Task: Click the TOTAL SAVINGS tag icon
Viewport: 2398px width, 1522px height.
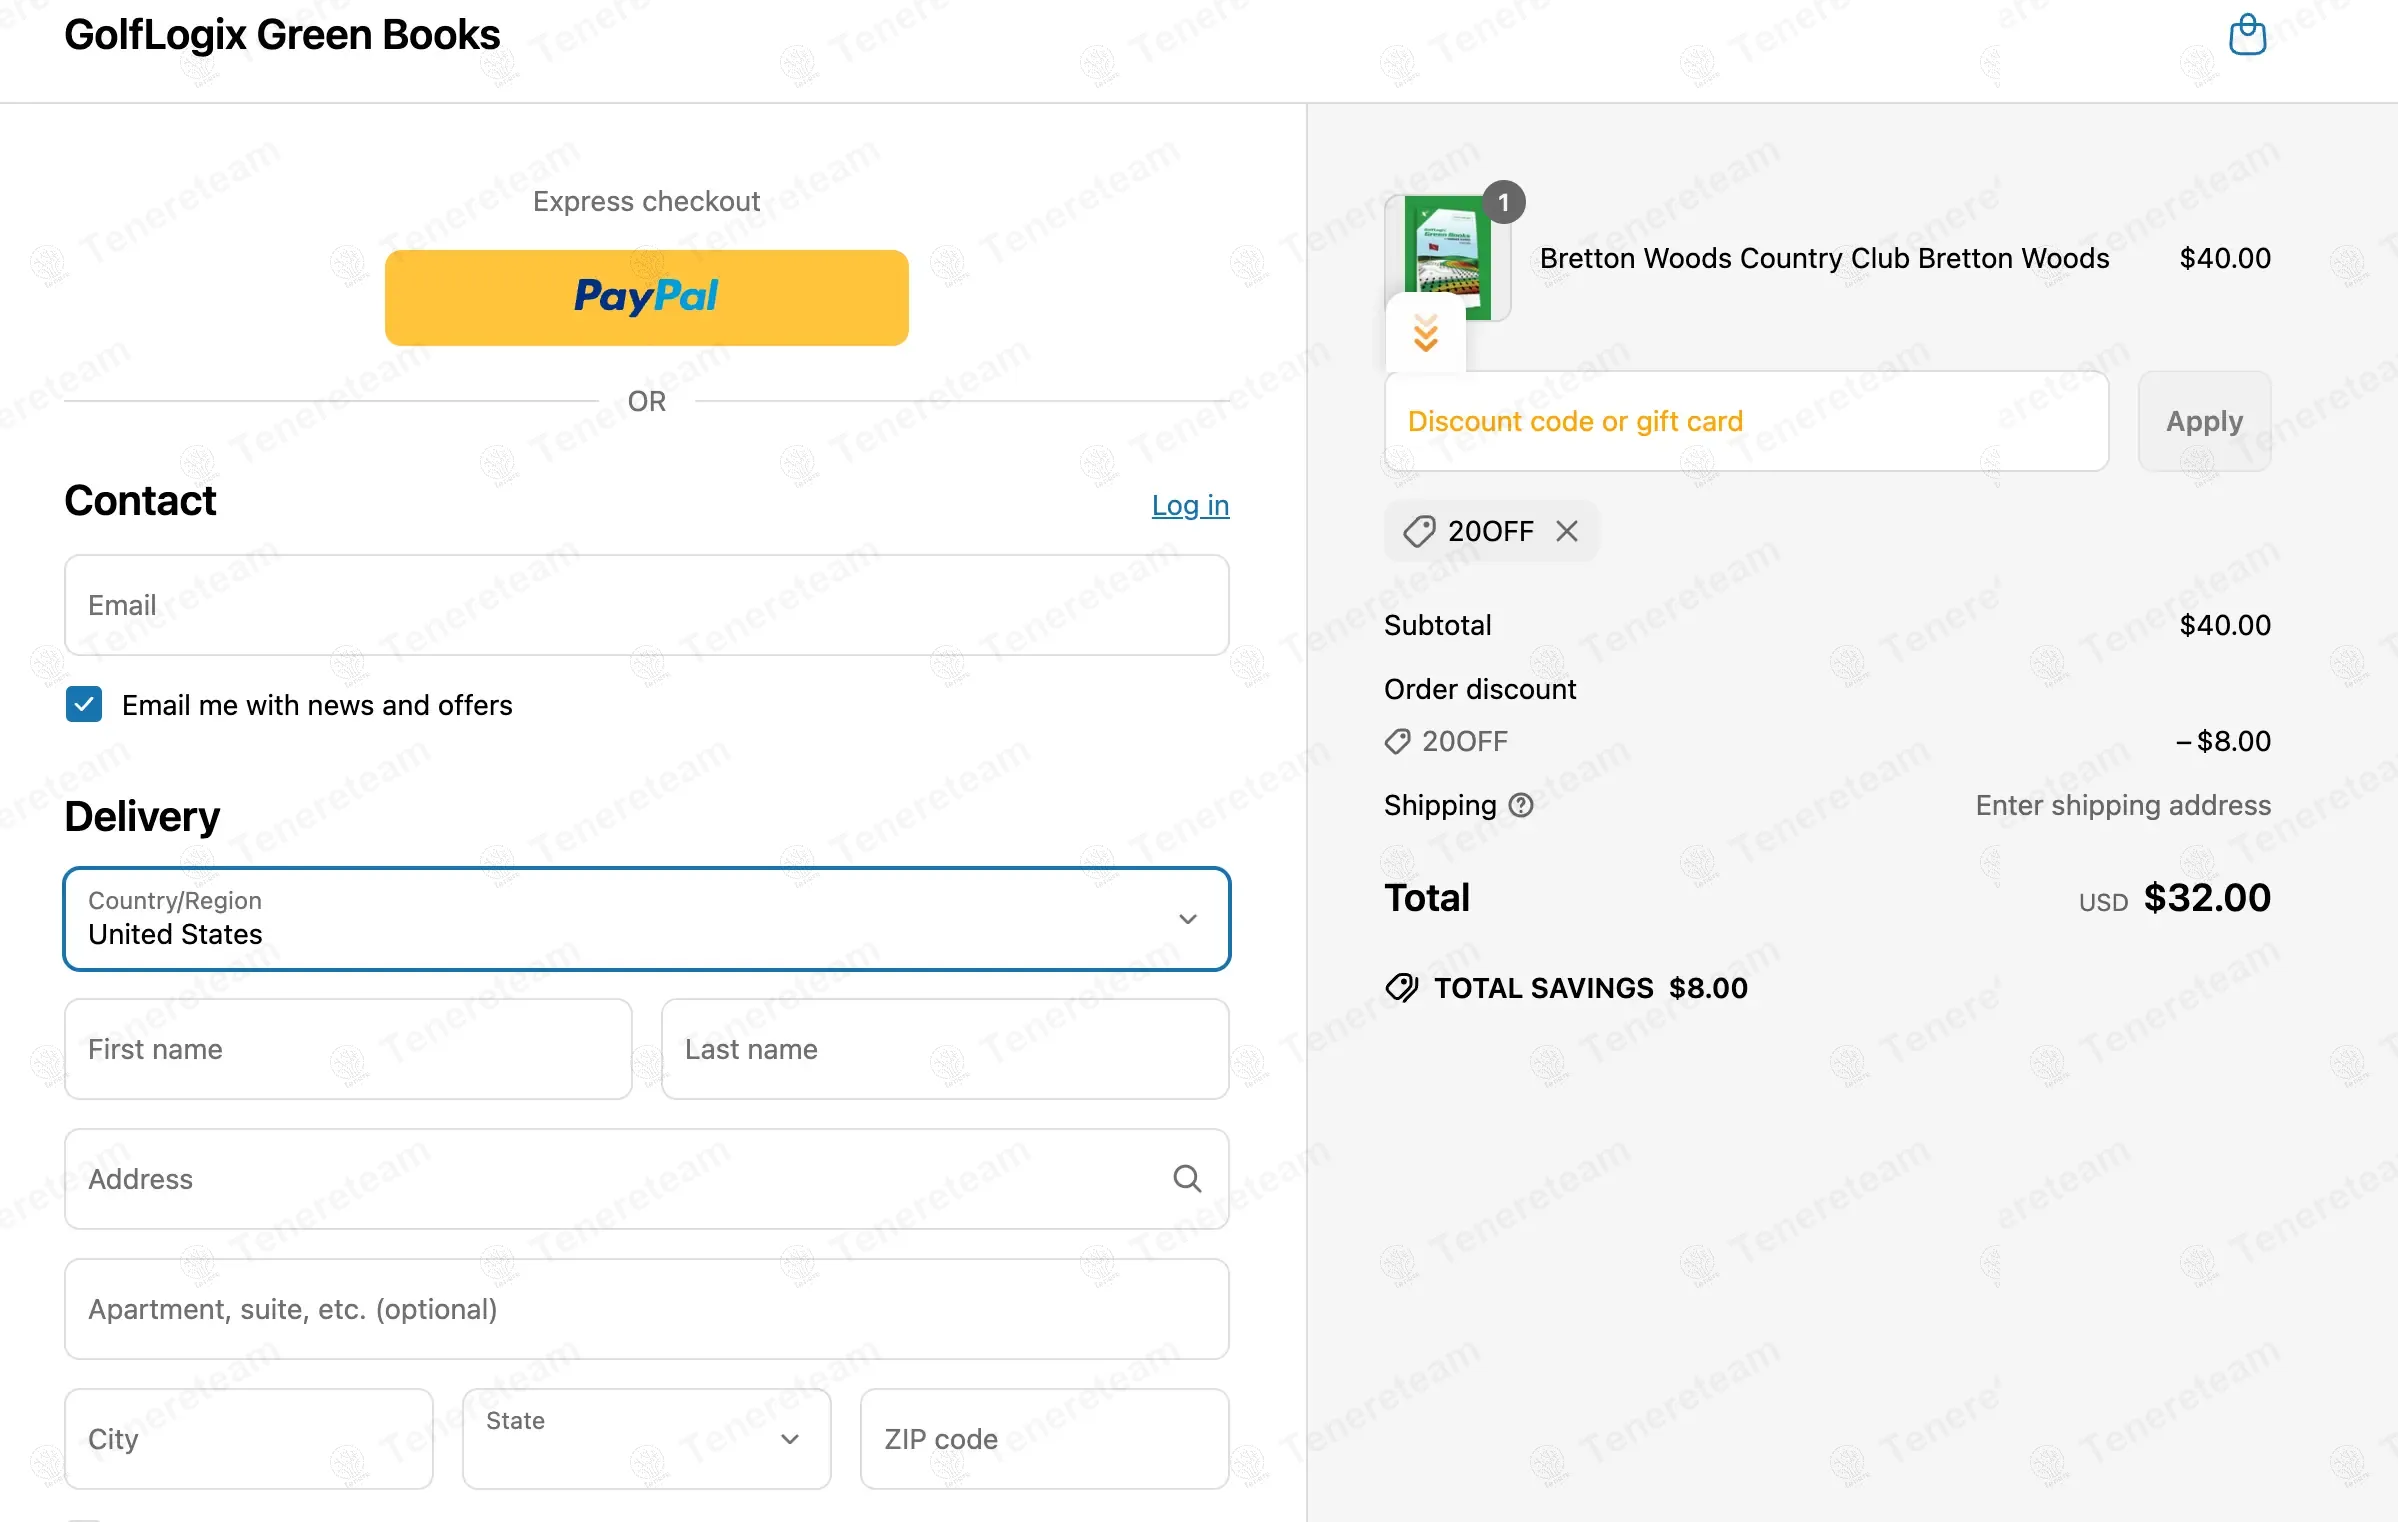Action: click(1402, 988)
